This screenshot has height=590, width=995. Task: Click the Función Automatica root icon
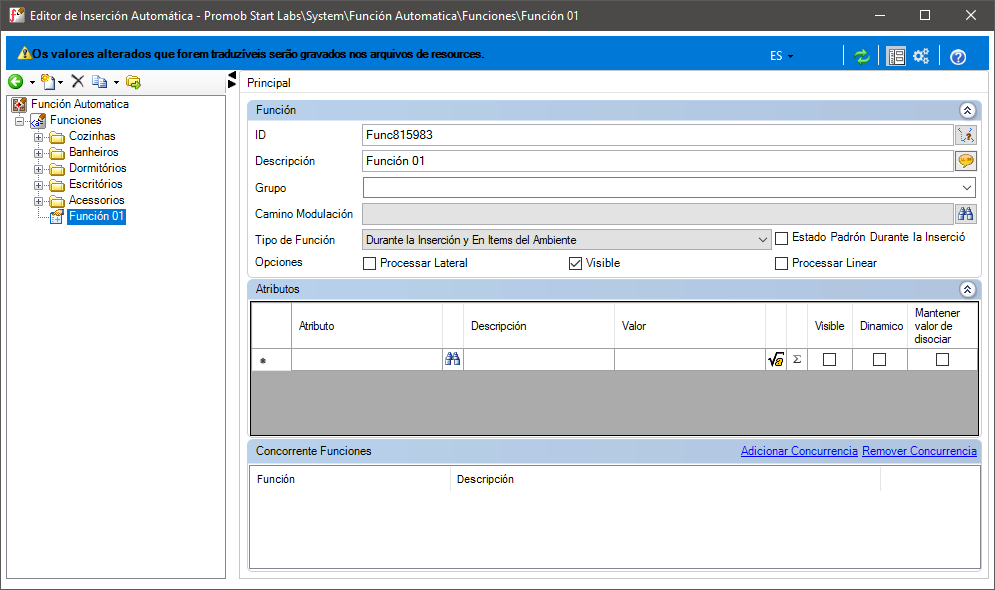tap(20, 104)
